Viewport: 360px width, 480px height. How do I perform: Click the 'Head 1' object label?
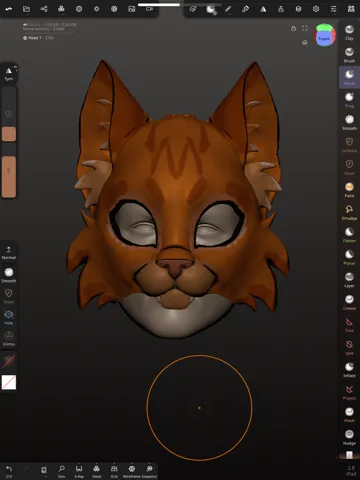click(x=38, y=38)
